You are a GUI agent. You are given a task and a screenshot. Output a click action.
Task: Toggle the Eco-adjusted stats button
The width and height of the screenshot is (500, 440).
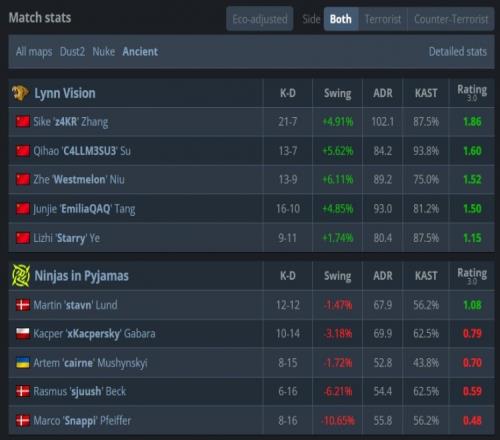(x=260, y=19)
